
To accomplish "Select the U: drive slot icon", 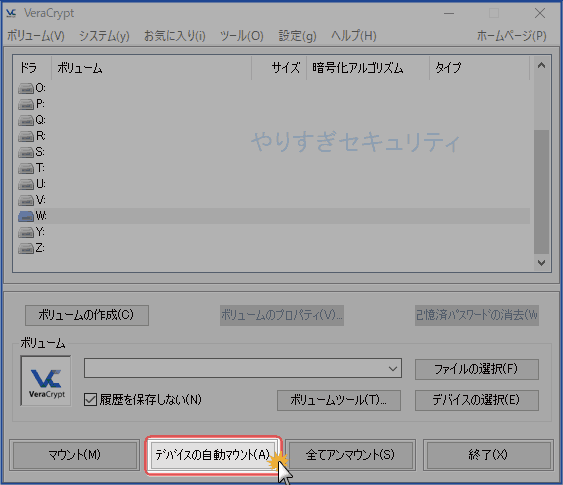I will click(26, 184).
